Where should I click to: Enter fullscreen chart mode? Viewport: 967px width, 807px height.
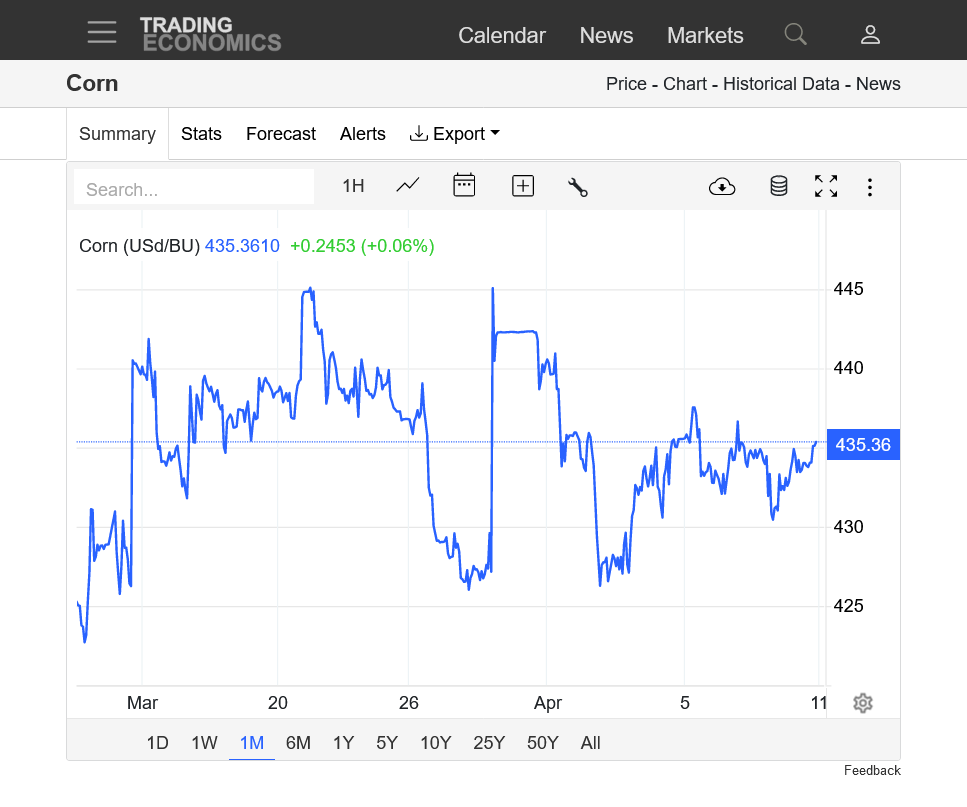[826, 186]
